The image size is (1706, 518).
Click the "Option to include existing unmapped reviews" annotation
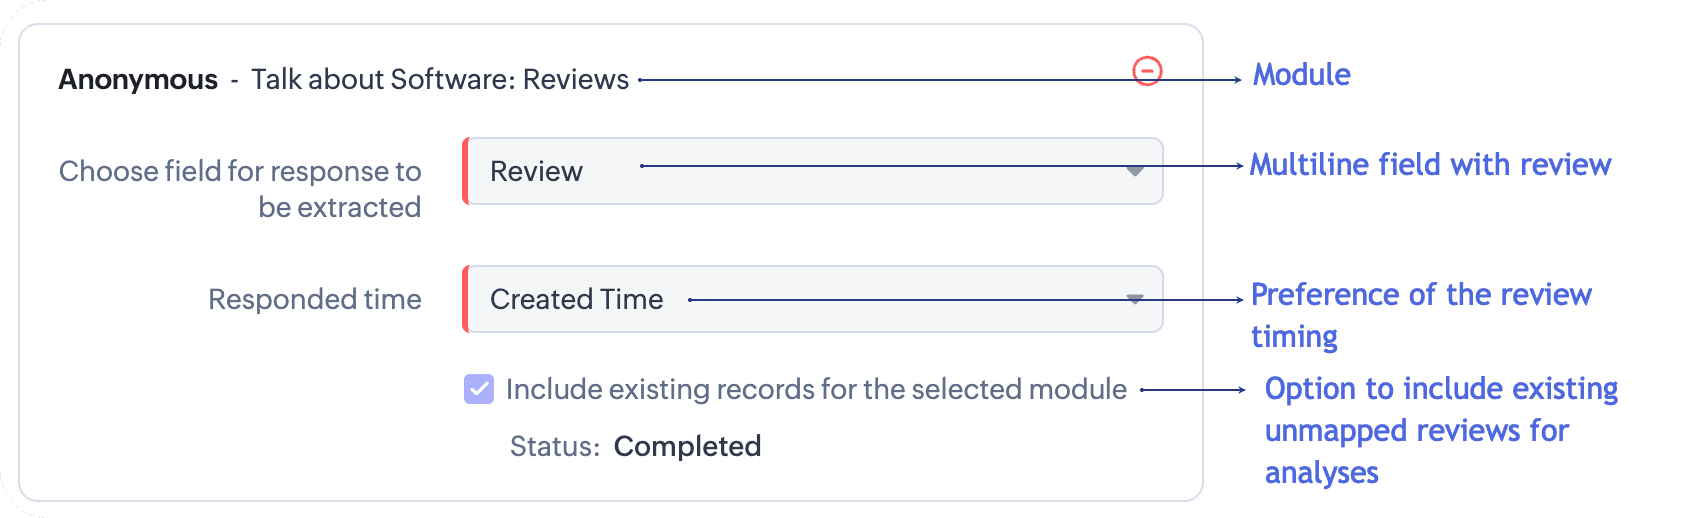click(1440, 430)
